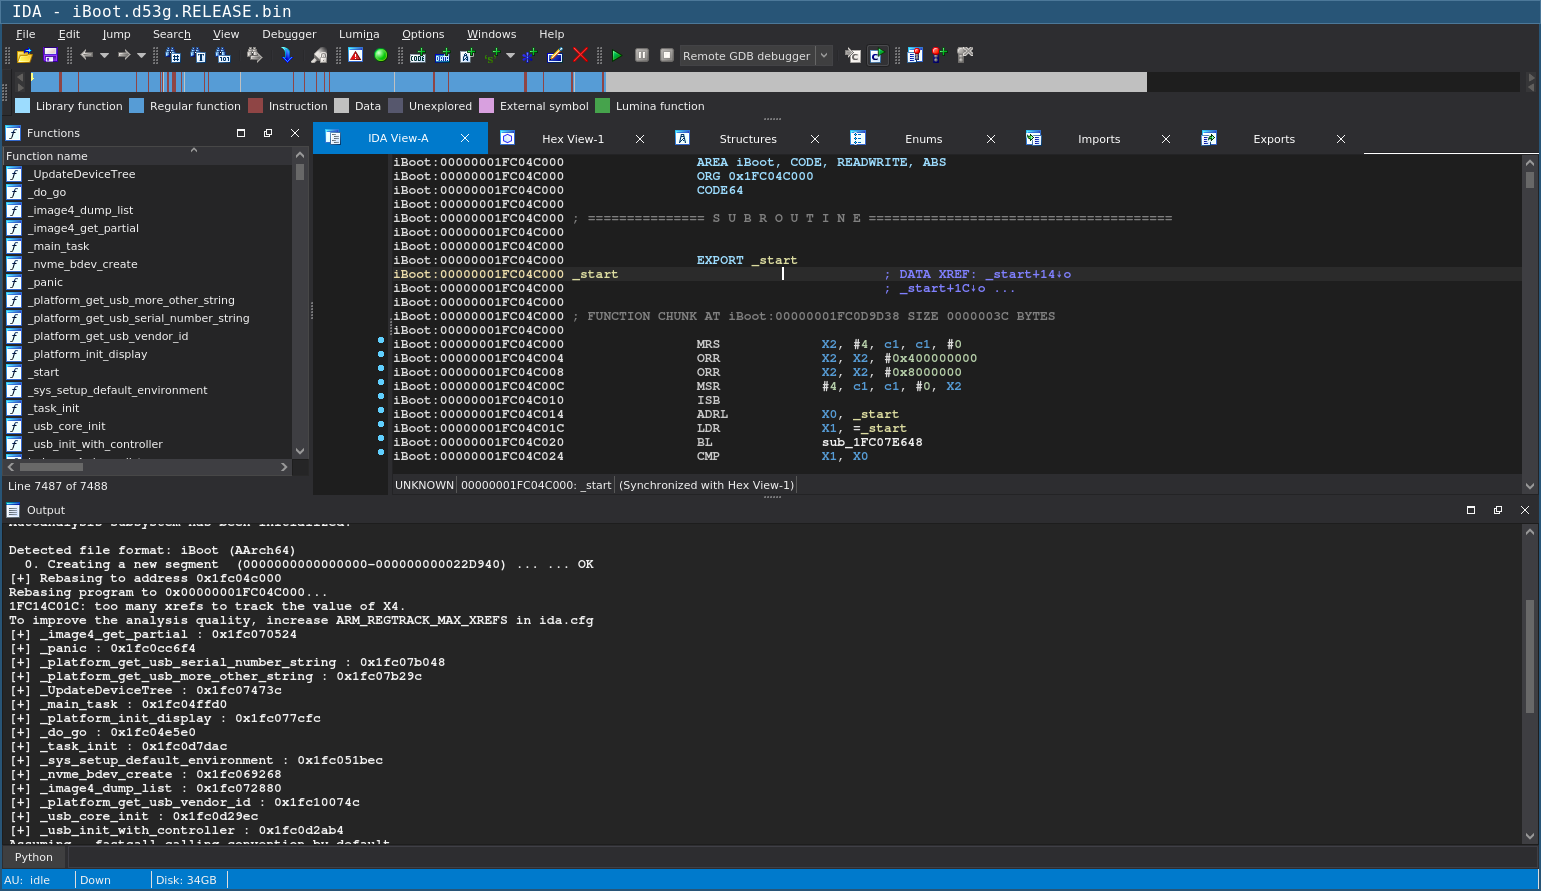Image resolution: width=1541 pixels, height=891 pixels.
Task: Open the backward jump history dropdown
Action: (x=104, y=56)
